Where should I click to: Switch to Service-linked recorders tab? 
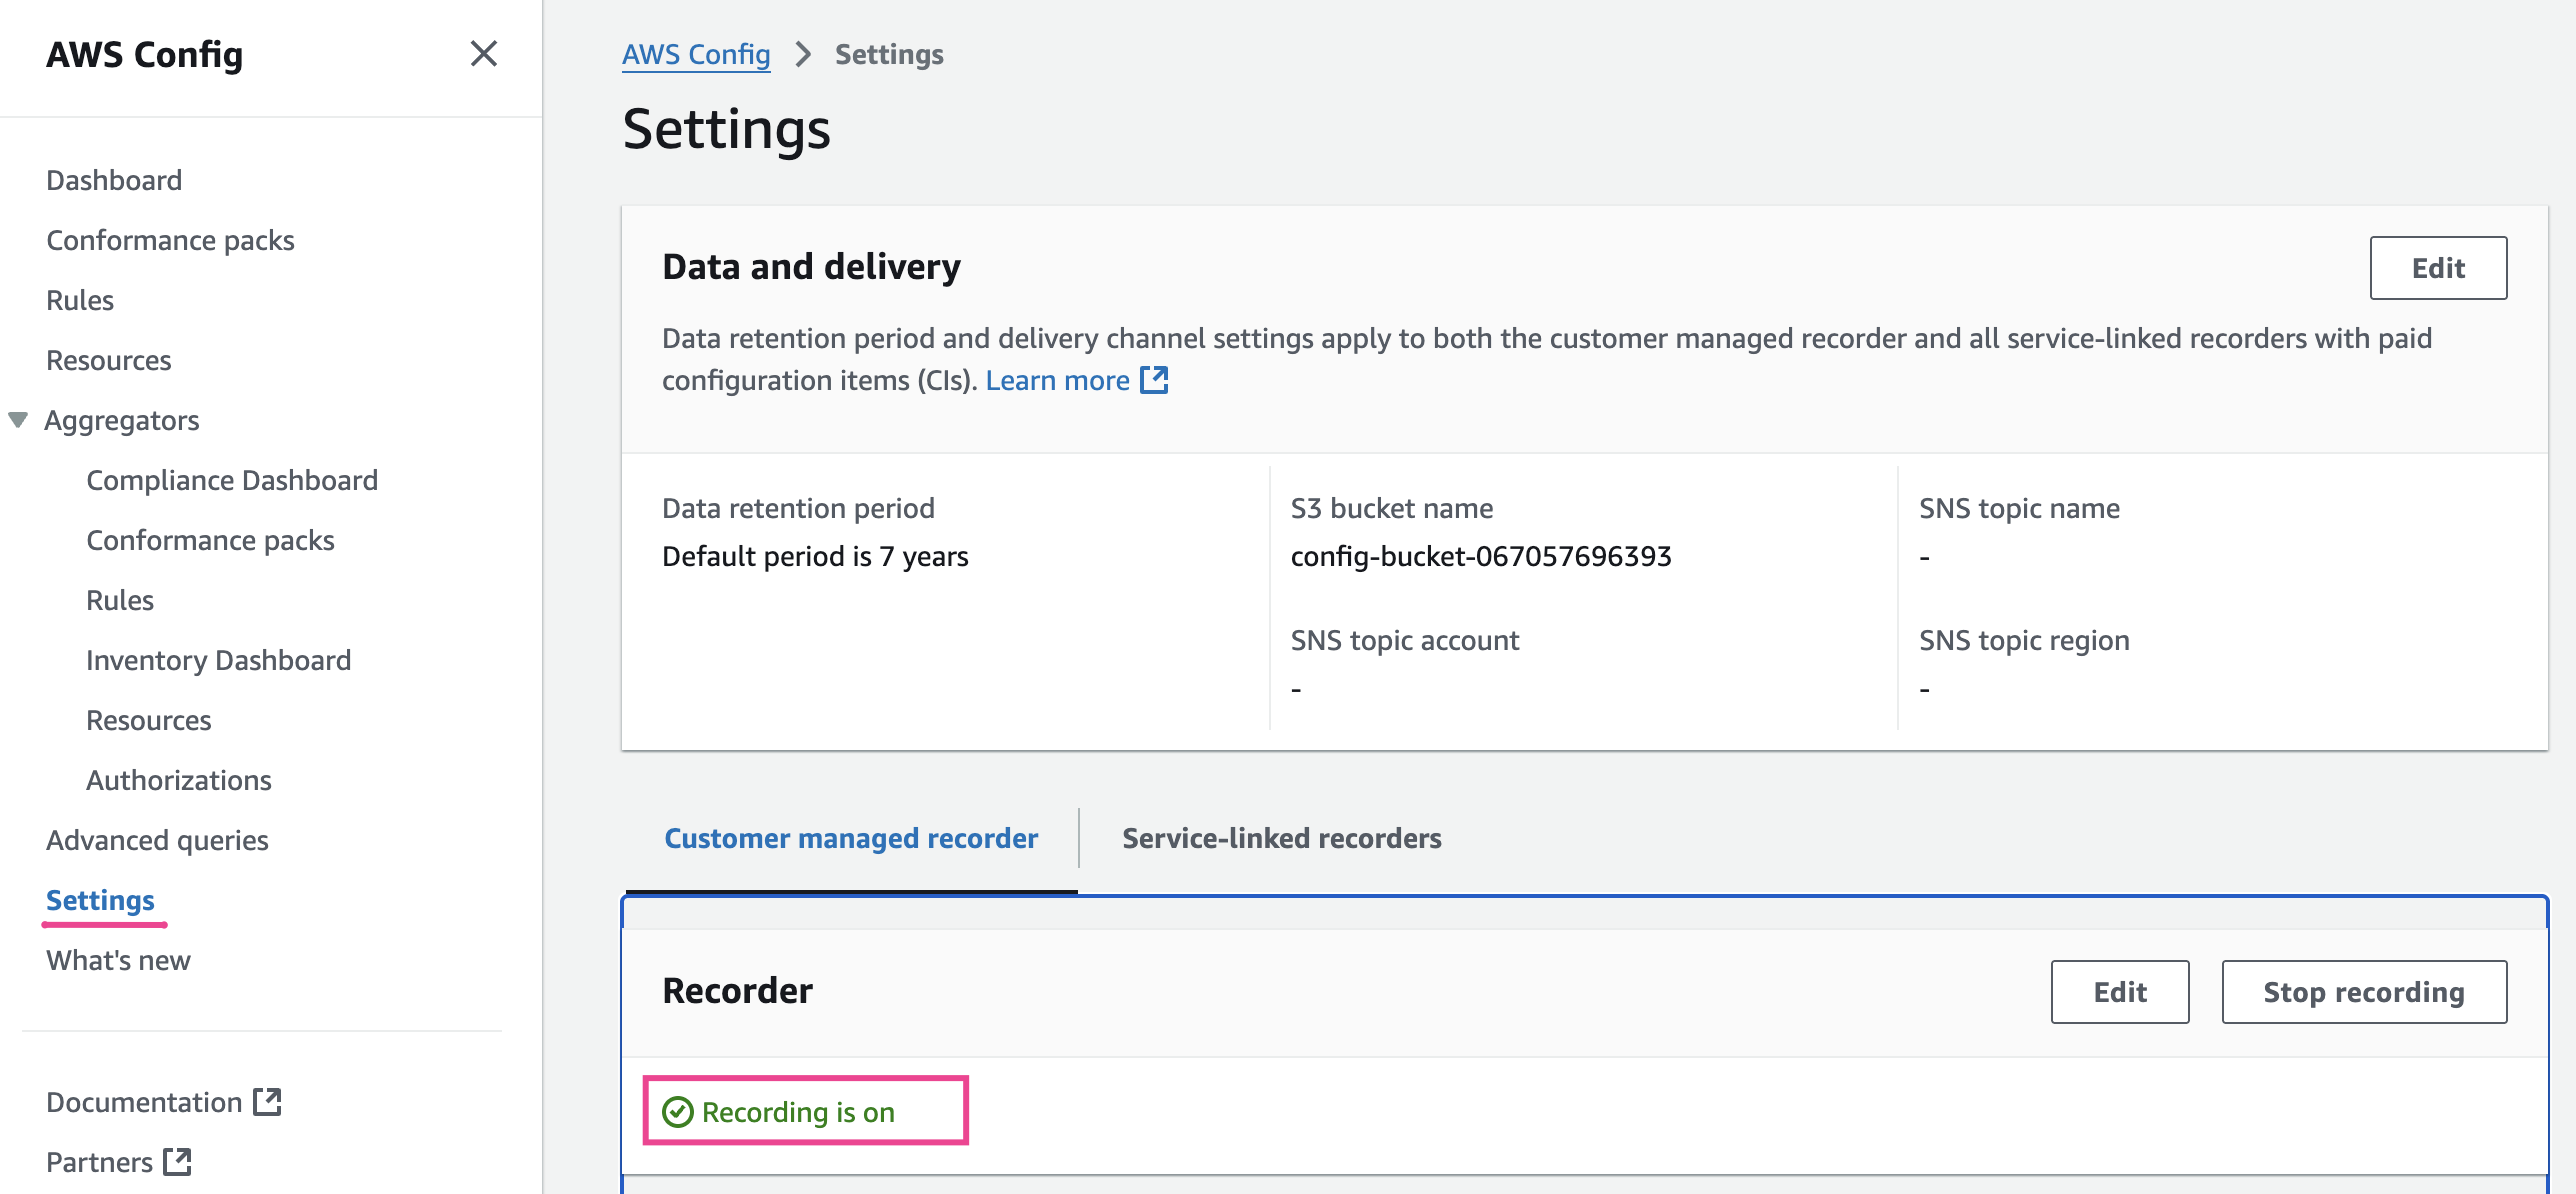[1281, 838]
